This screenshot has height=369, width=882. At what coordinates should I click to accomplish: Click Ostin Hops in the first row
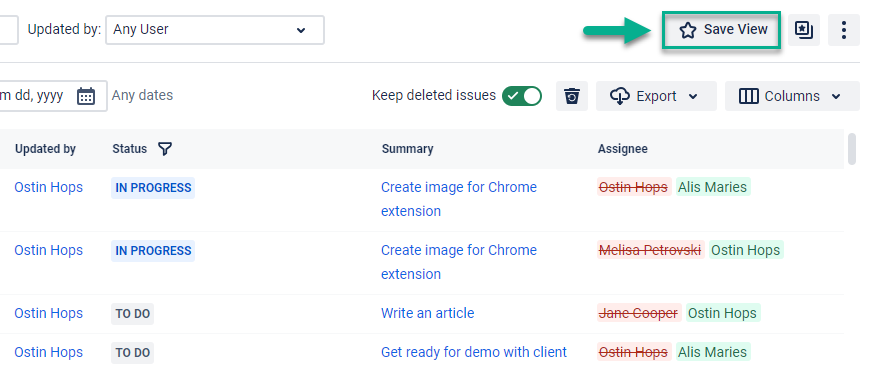(x=48, y=187)
